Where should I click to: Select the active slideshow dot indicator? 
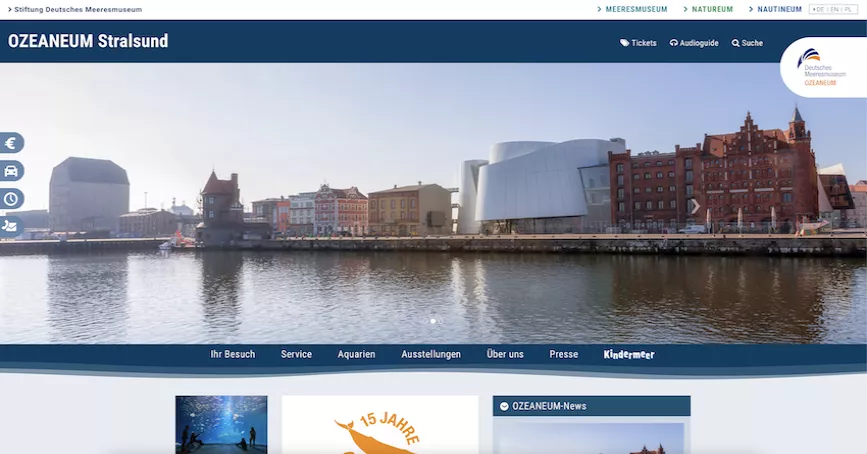[433, 321]
